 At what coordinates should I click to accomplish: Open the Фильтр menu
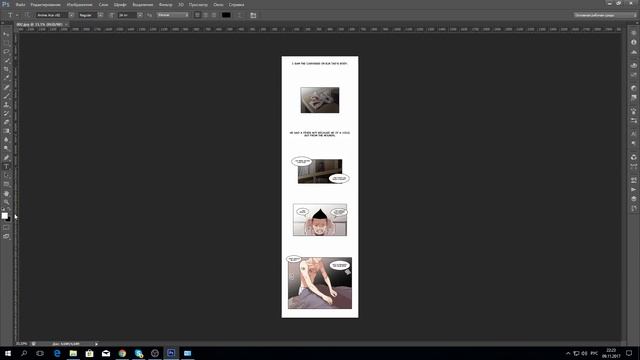coord(165,4)
